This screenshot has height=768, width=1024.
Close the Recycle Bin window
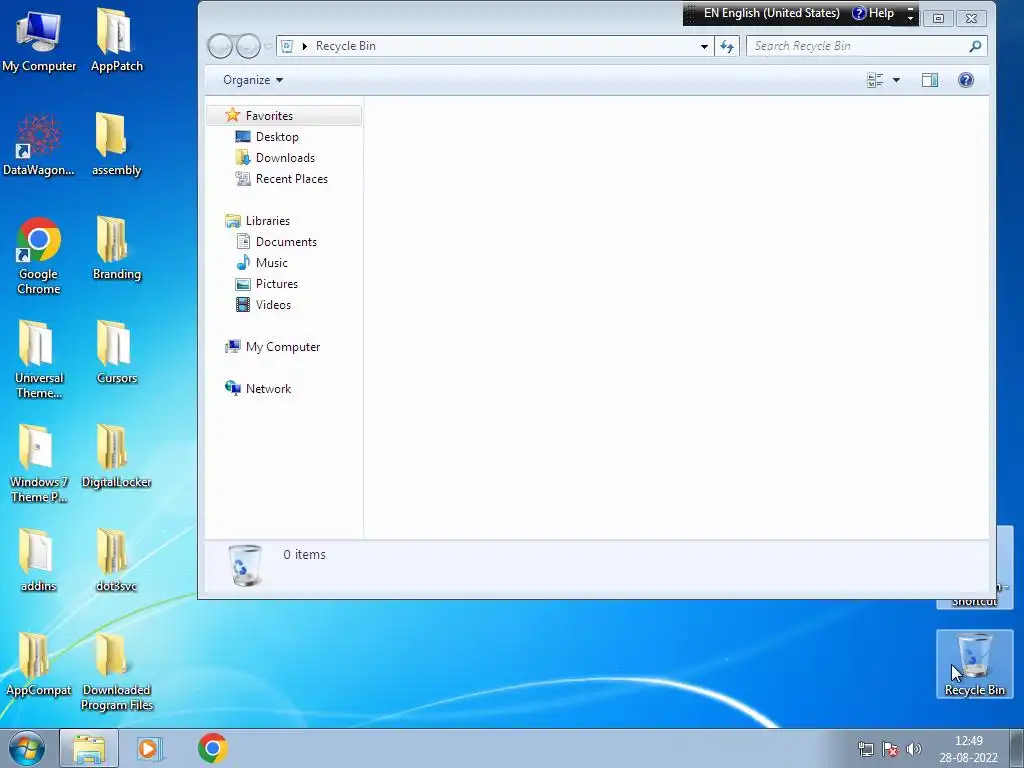point(971,18)
